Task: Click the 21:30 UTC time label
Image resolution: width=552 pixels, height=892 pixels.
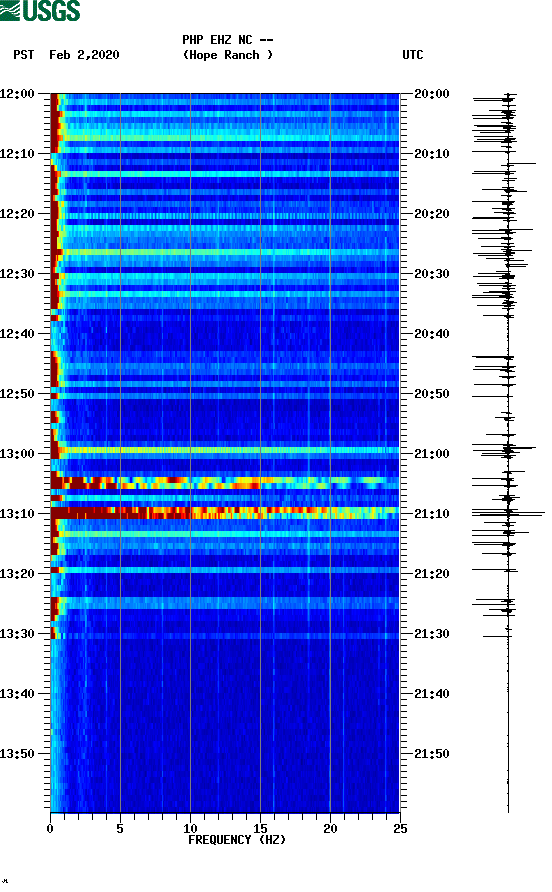Action: click(431, 634)
